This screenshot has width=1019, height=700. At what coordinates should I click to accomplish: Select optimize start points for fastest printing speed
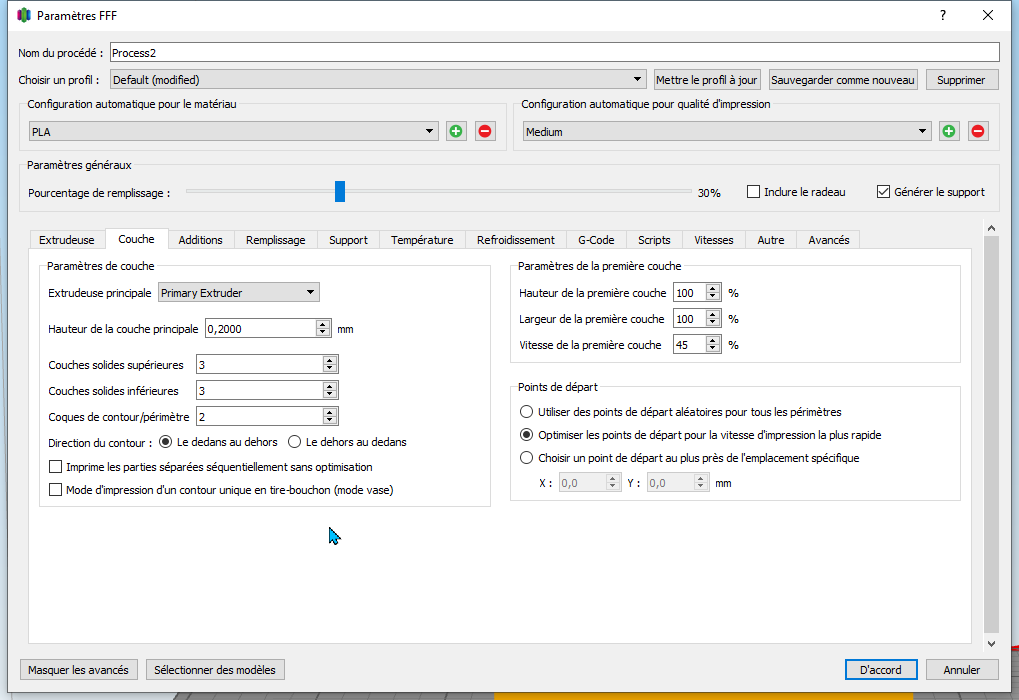pos(526,435)
